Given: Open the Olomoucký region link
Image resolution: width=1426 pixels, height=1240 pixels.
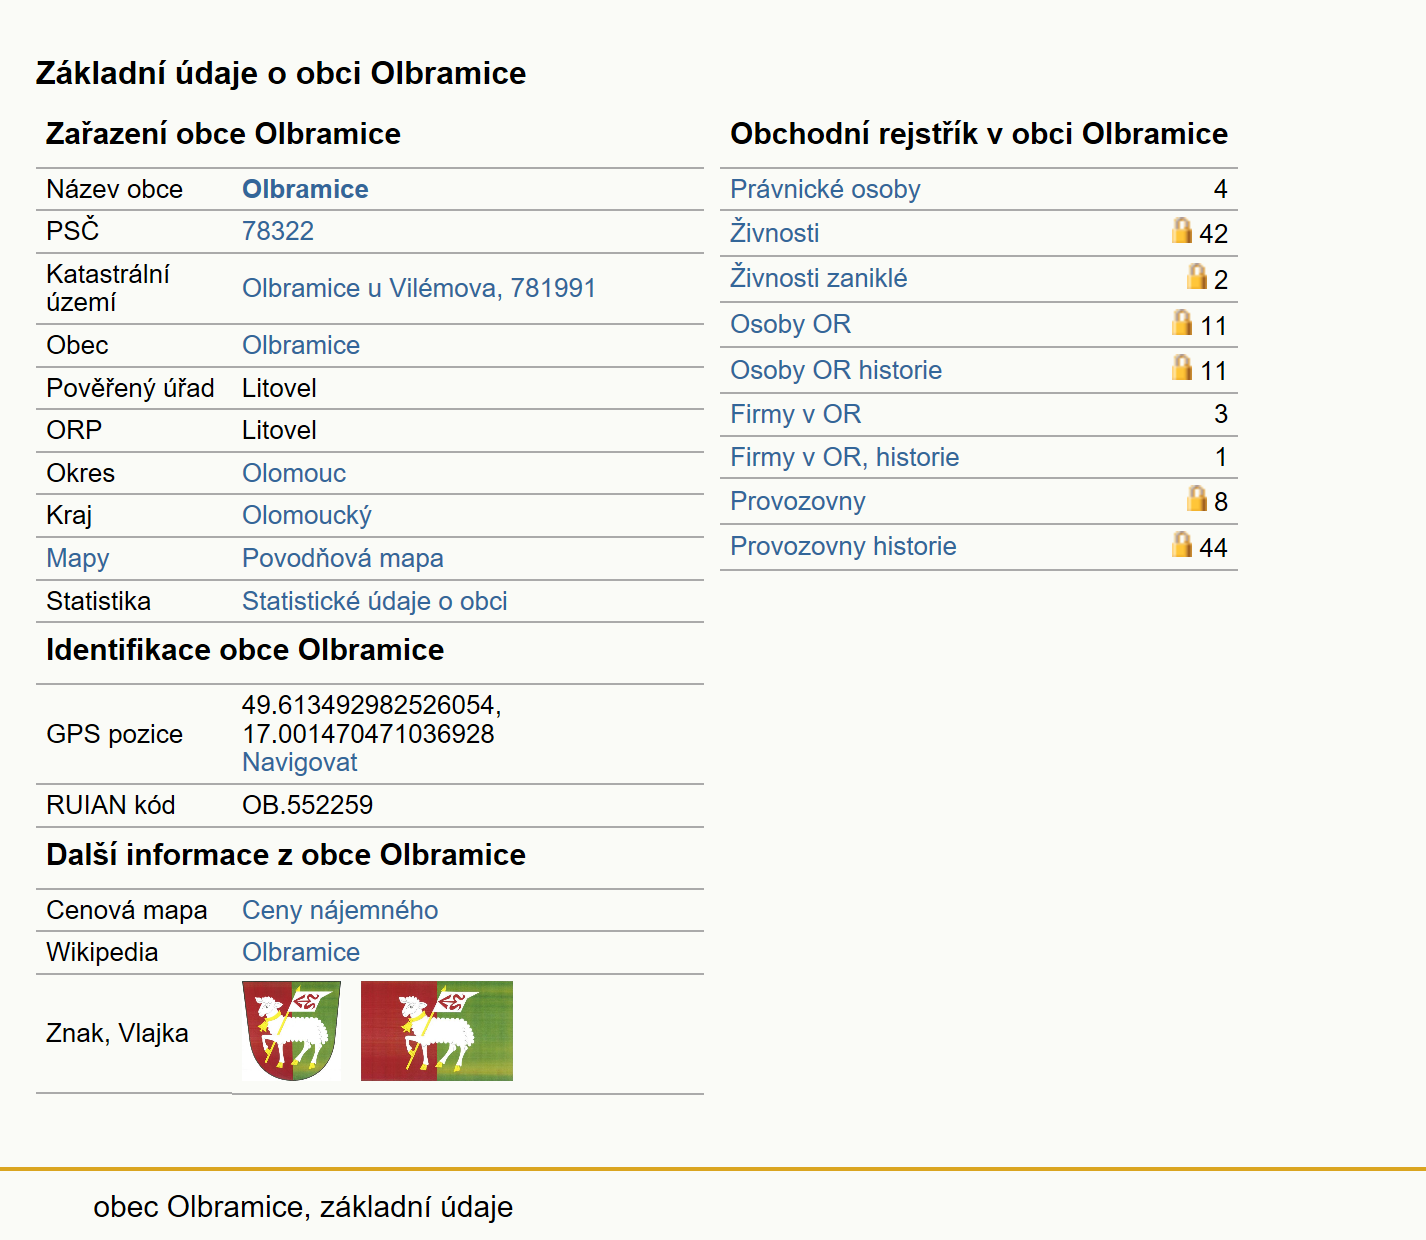Looking at the screenshot, I should point(307,515).
